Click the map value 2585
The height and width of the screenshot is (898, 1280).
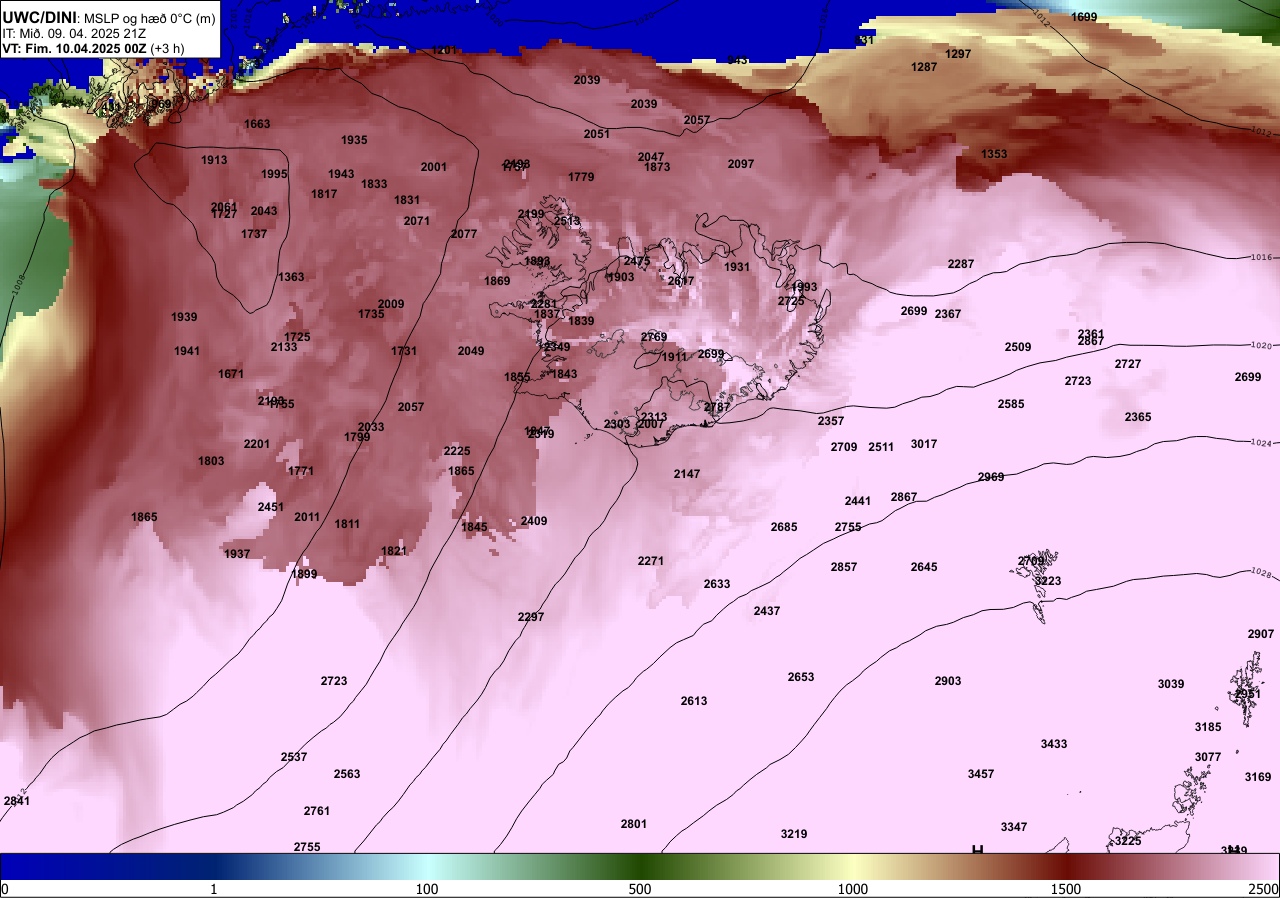coord(1011,404)
